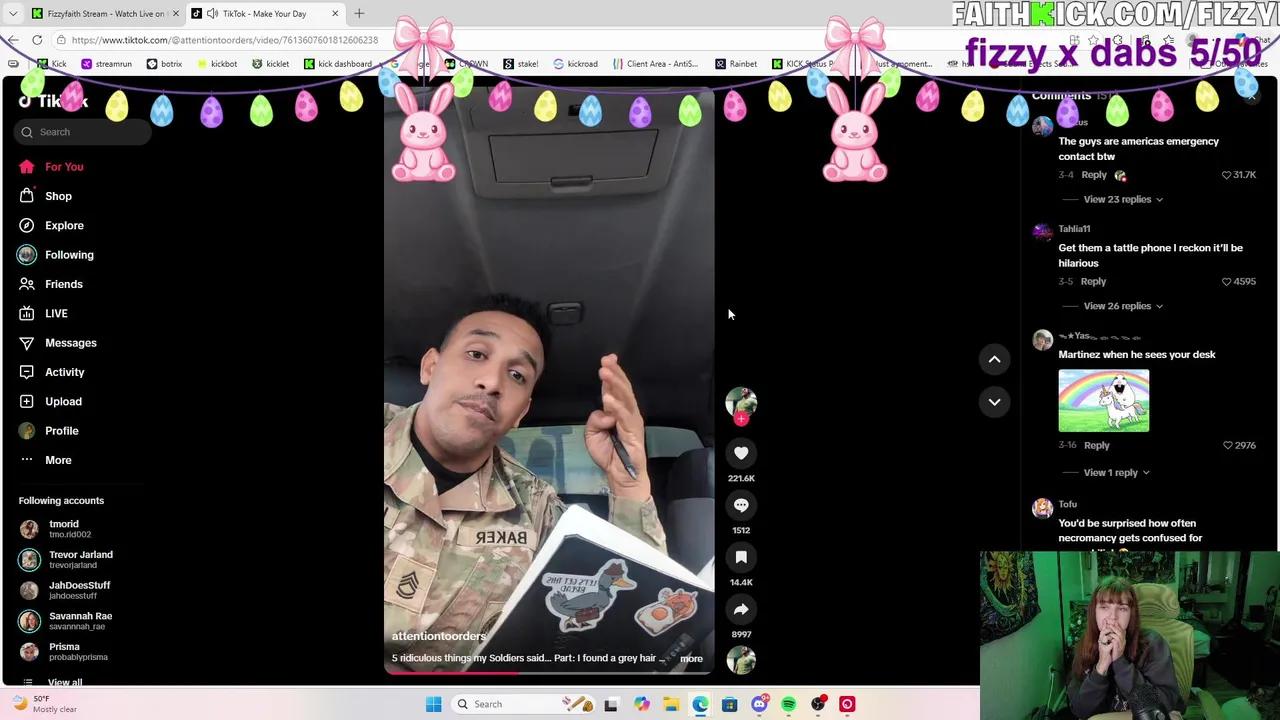1280x720 pixels.
Task: Bookmark the video using the save icon
Action: [x=741, y=557]
